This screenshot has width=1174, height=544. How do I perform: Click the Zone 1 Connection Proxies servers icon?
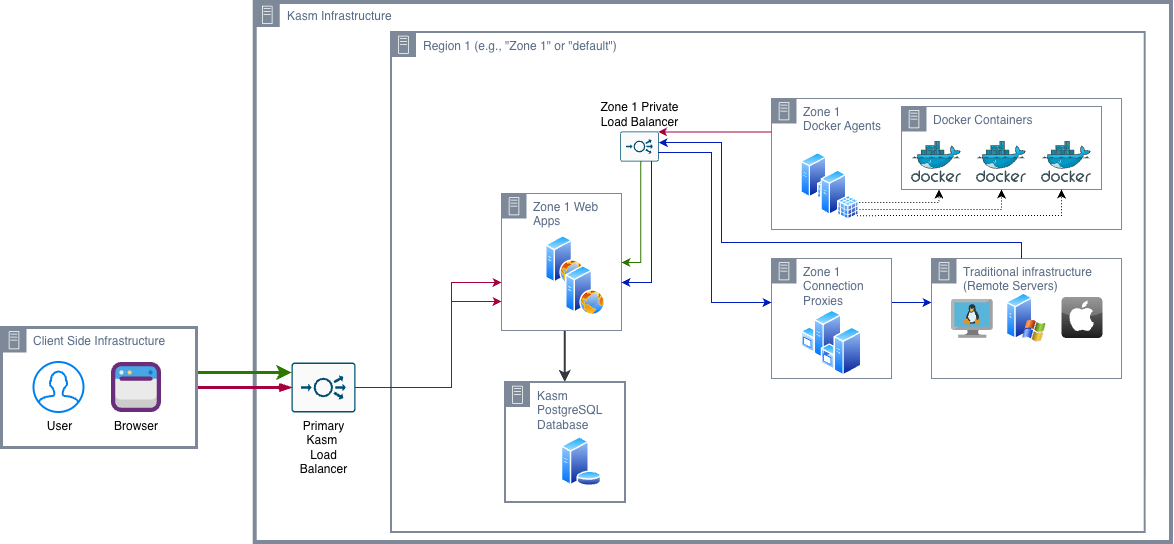tap(831, 343)
